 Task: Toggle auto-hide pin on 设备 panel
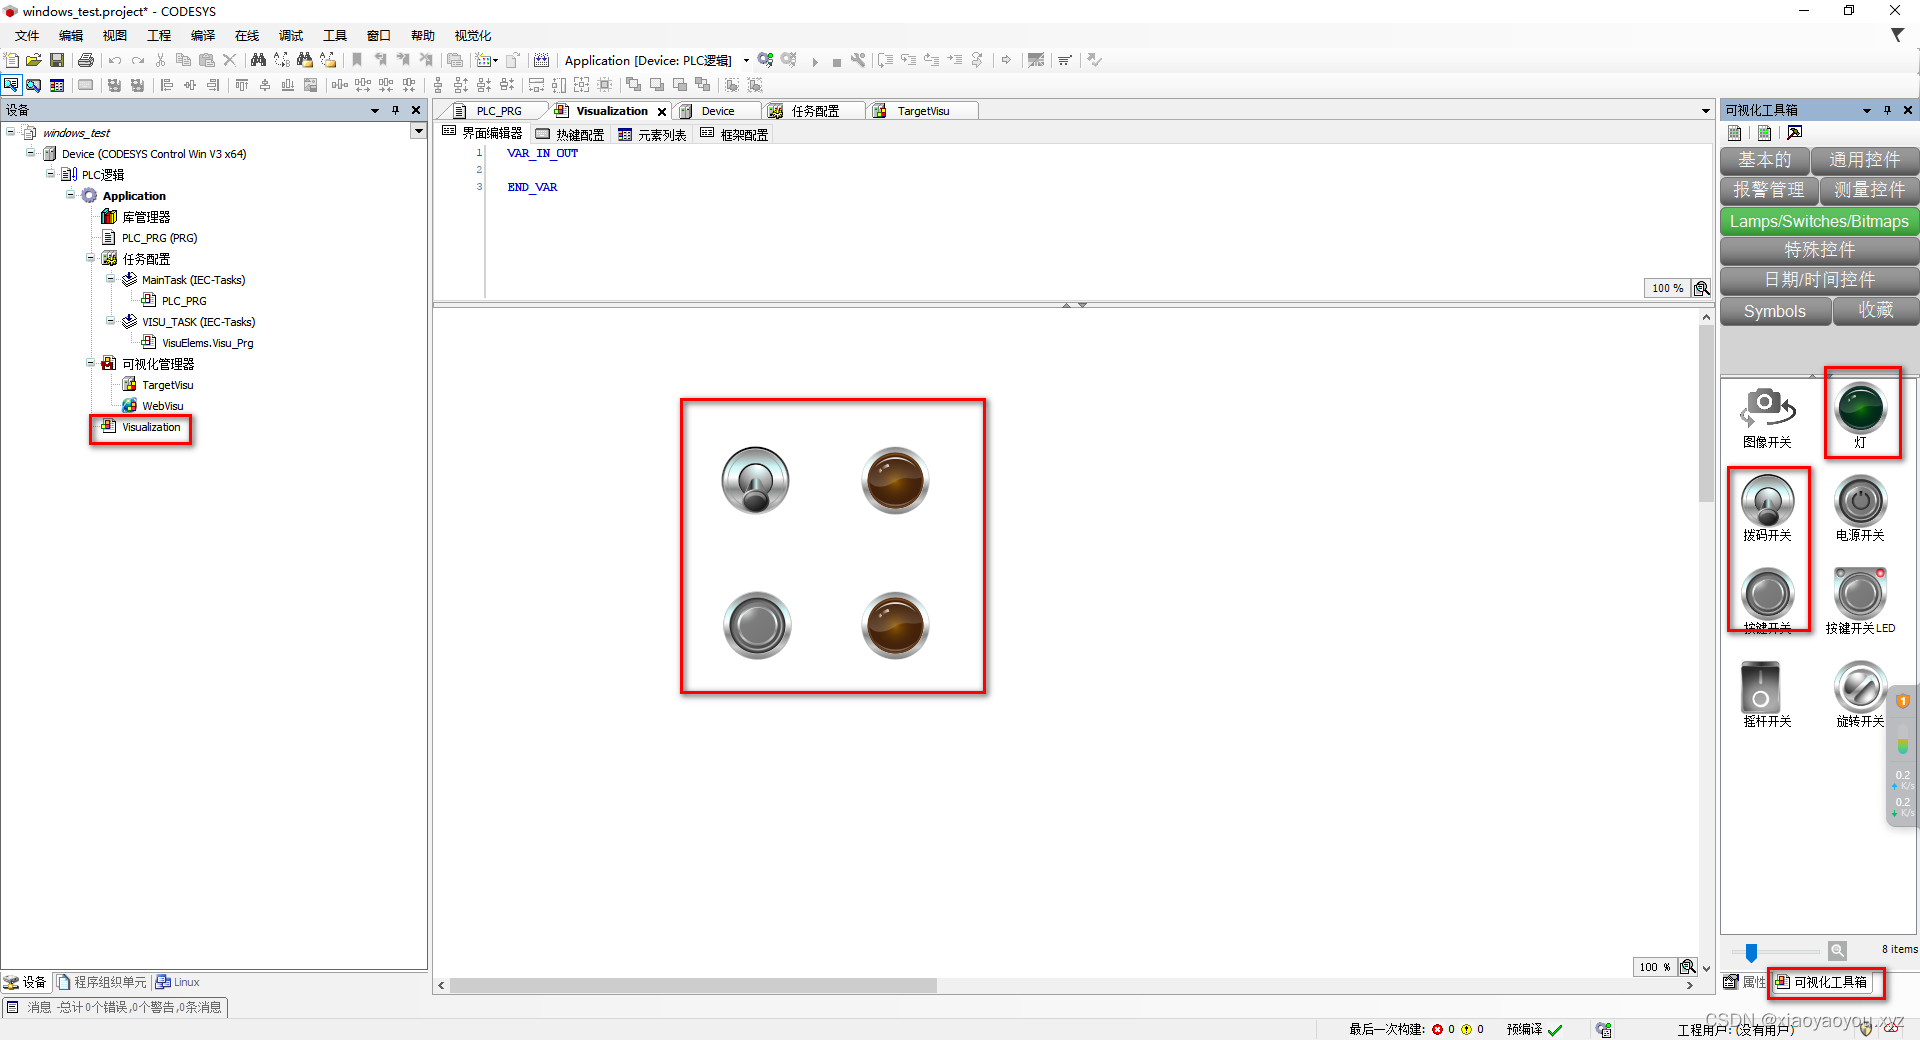tap(396, 110)
